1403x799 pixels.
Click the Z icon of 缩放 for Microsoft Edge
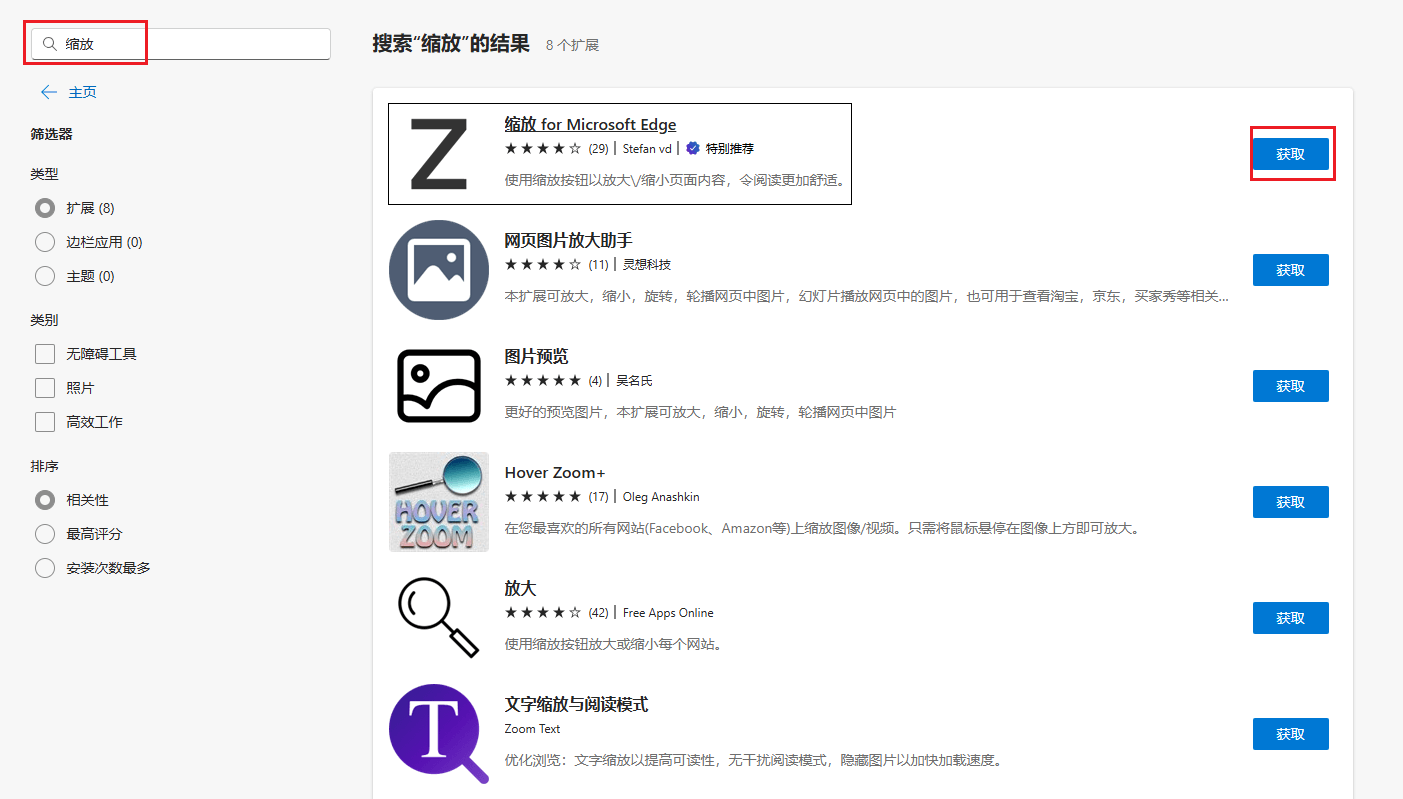point(440,152)
